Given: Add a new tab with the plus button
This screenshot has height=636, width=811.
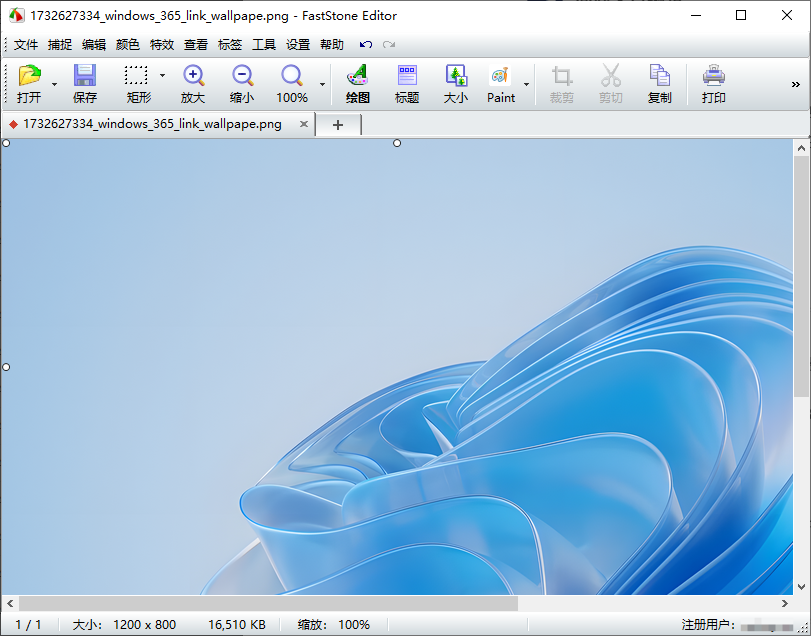Looking at the screenshot, I should [x=338, y=125].
